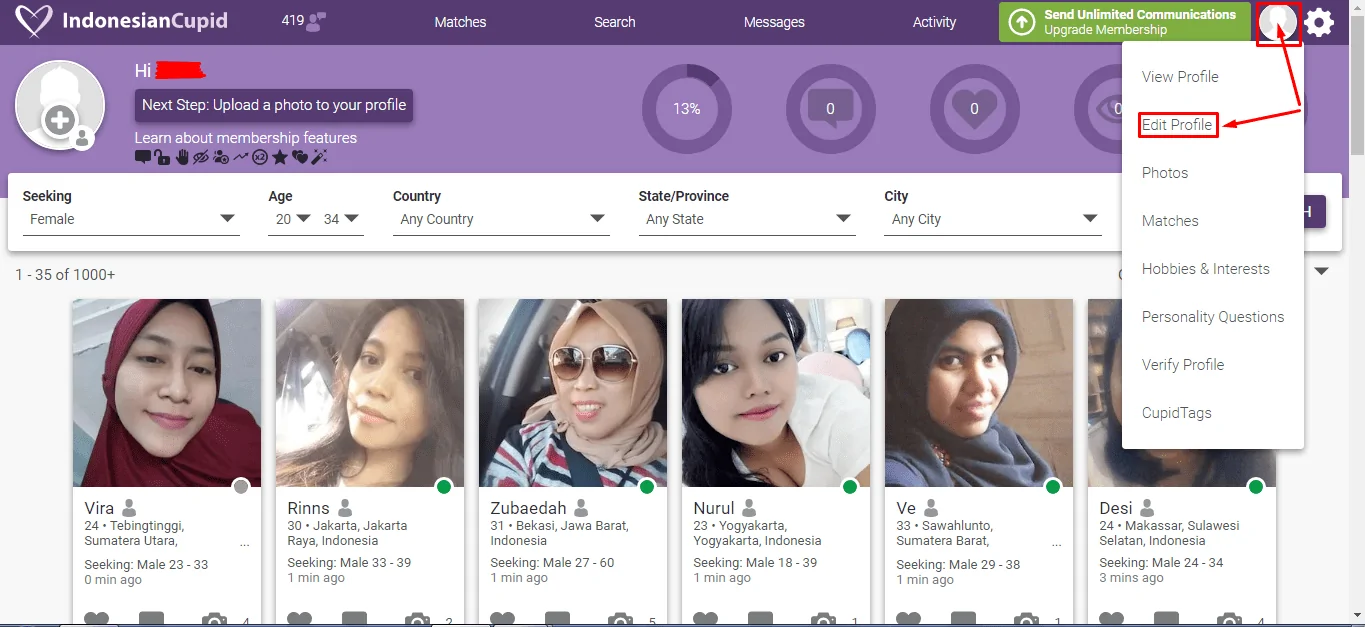
Task: Click the person icon beside Vira
Action: pyautogui.click(x=129, y=508)
